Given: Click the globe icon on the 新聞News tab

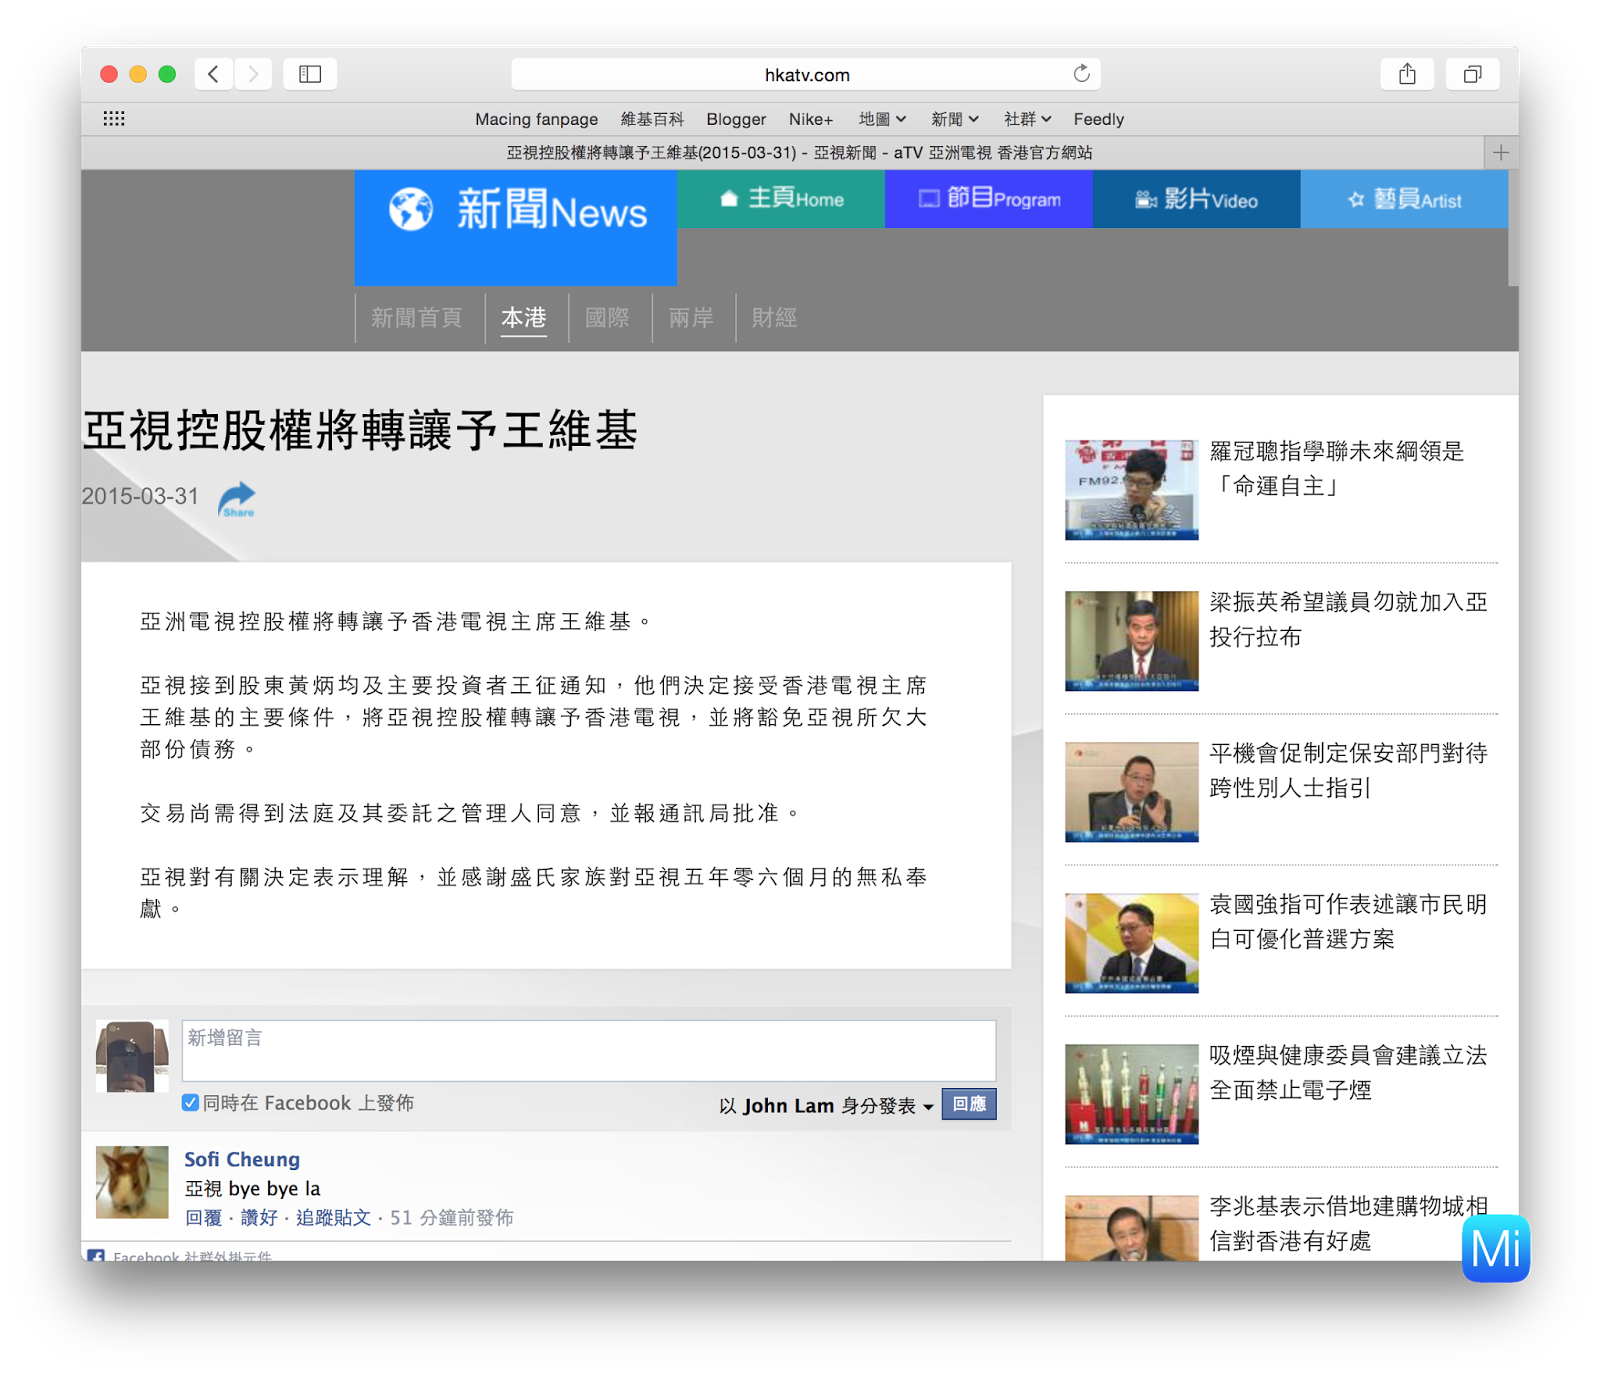Looking at the screenshot, I should pos(410,209).
